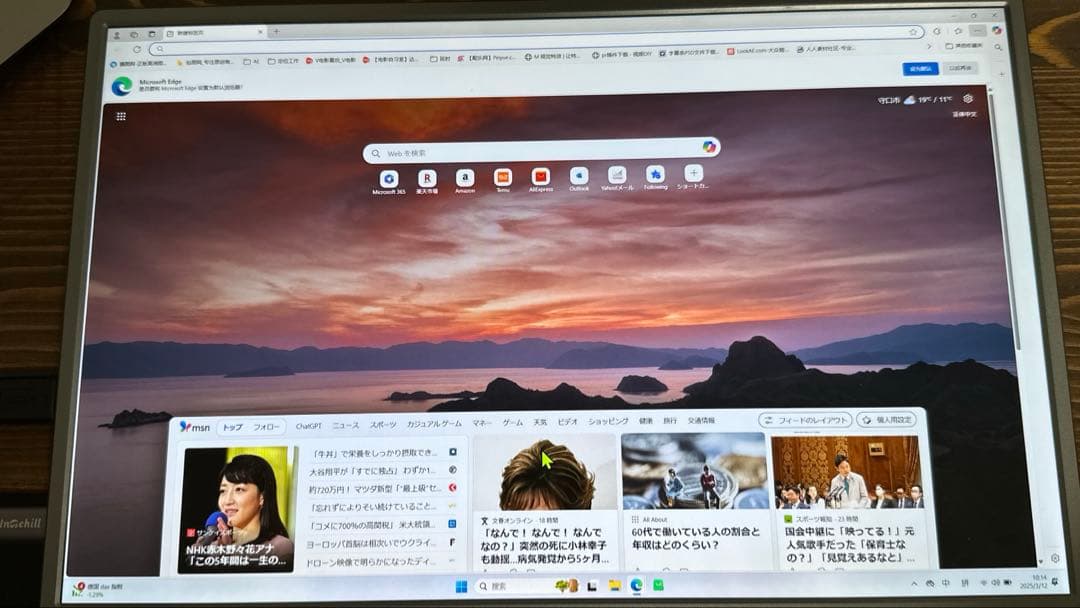Click the 個人用設定 button
Image resolution: width=1080 pixels, height=608 pixels.
click(x=888, y=420)
